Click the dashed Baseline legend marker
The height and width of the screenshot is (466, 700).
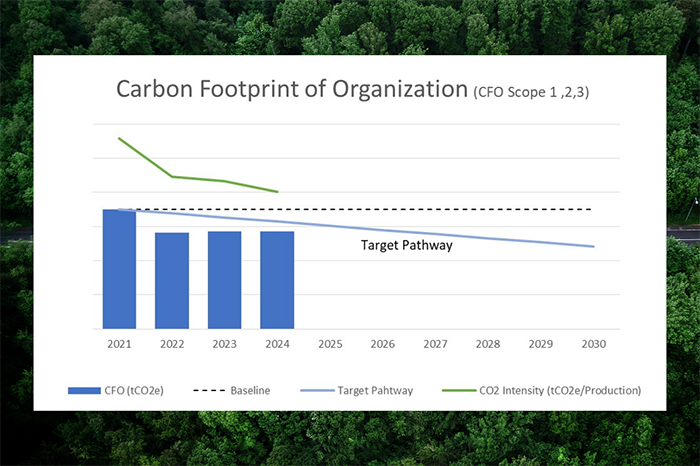tap(209, 391)
